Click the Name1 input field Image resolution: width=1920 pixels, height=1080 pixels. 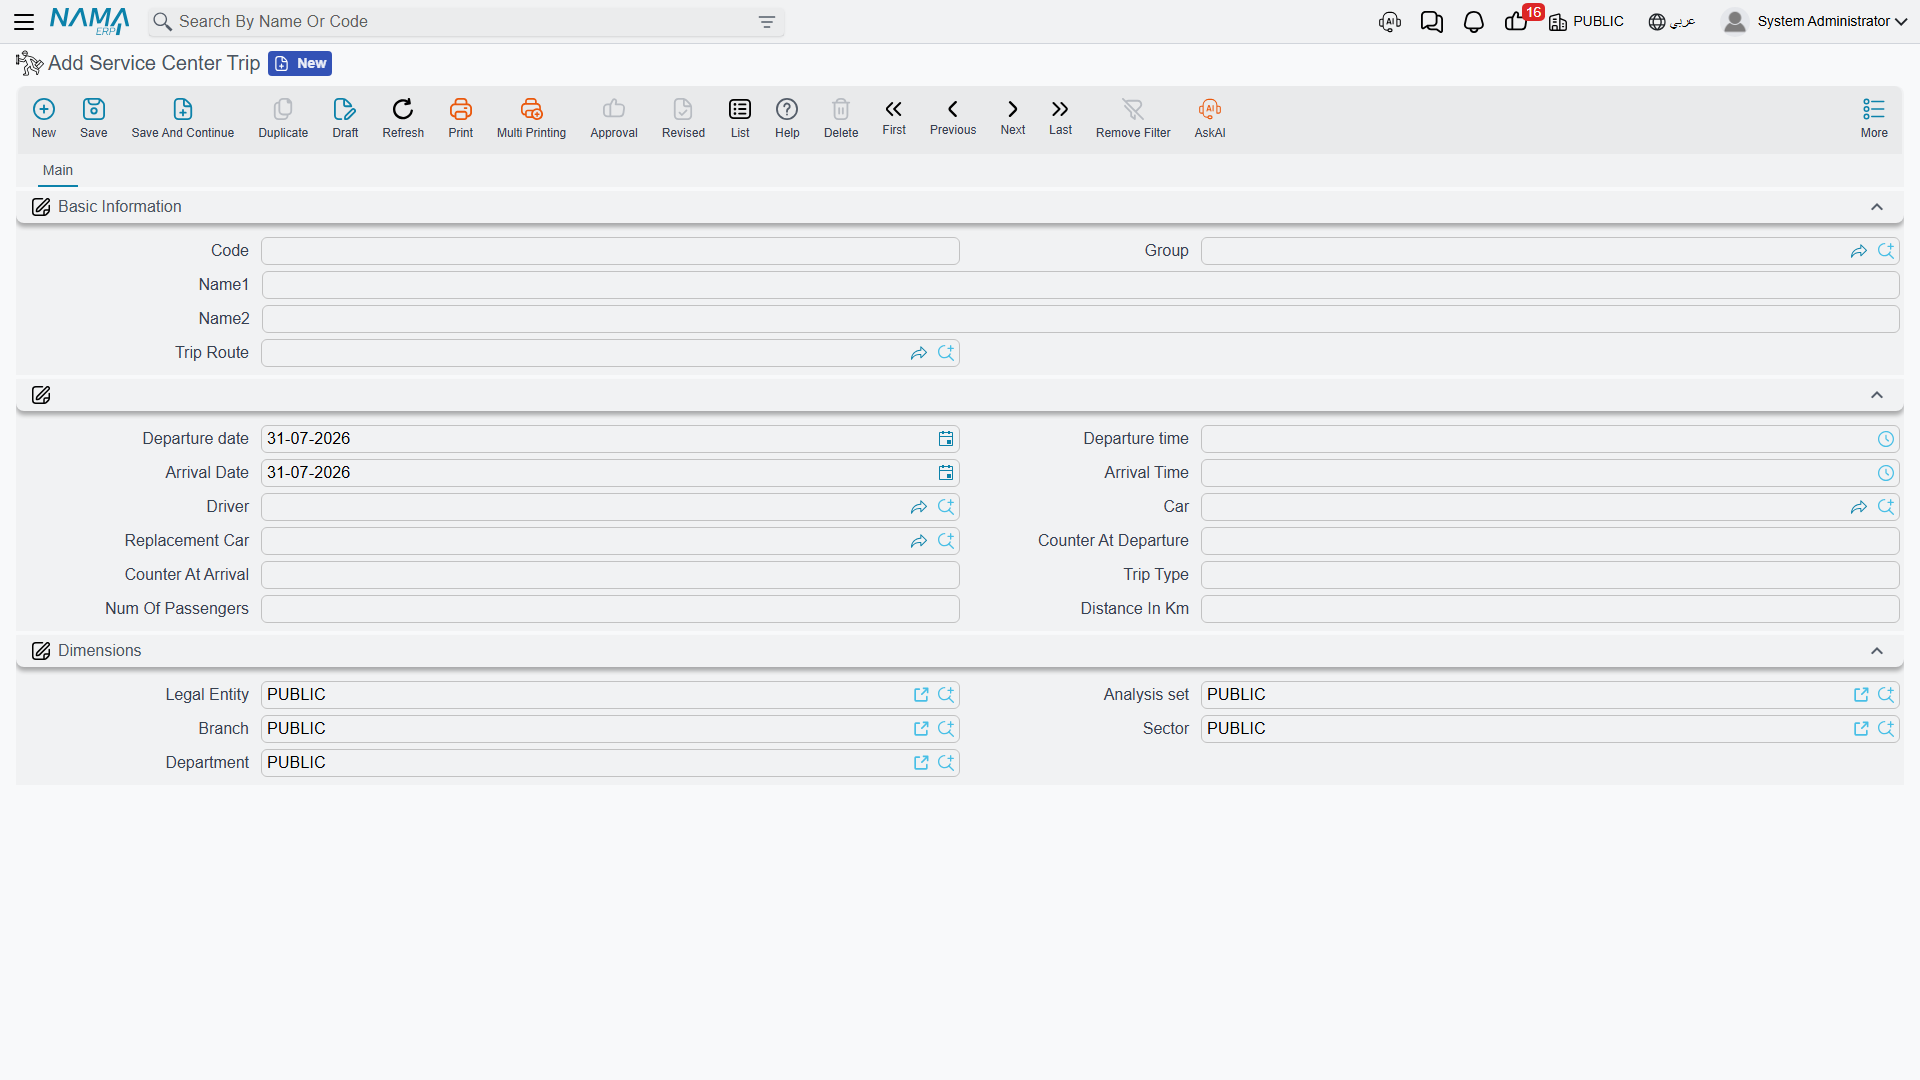pos(1080,285)
